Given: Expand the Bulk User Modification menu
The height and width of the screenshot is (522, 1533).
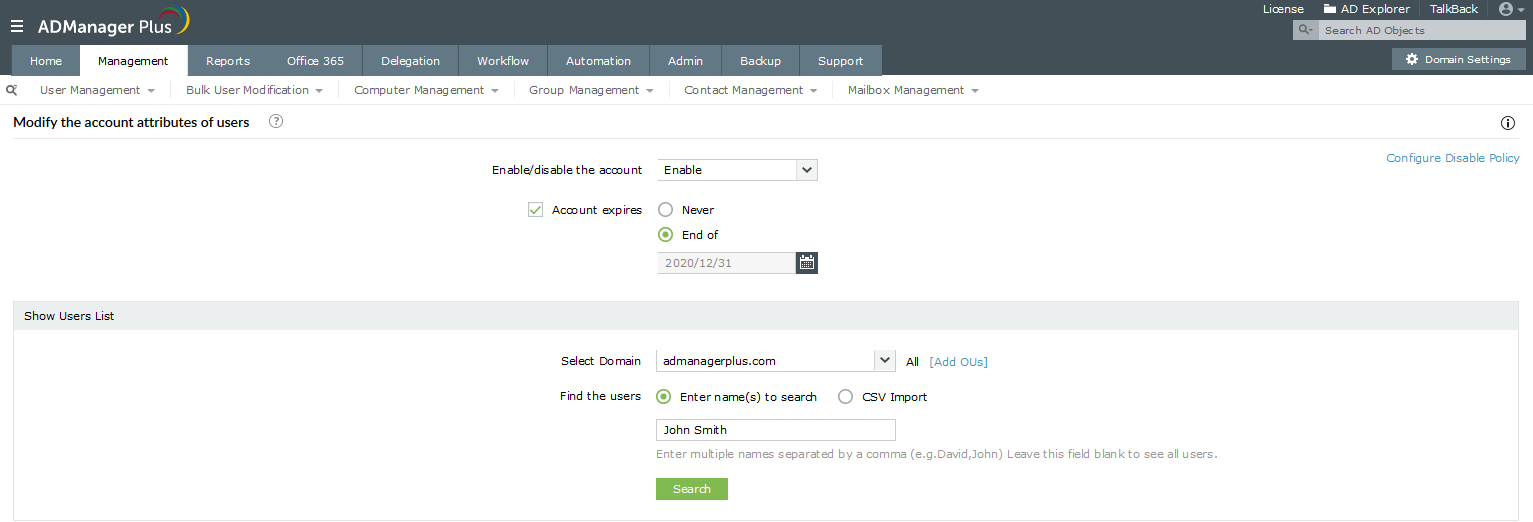Looking at the screenshot, I should [x=254, y=90].
